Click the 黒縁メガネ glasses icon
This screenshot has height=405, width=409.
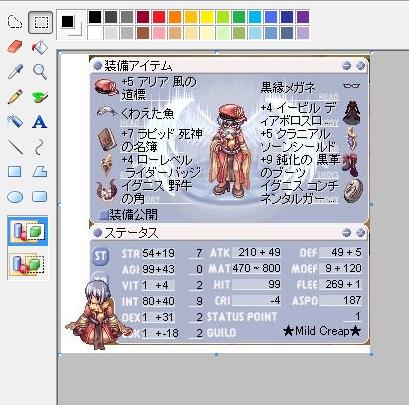(352, 86)
